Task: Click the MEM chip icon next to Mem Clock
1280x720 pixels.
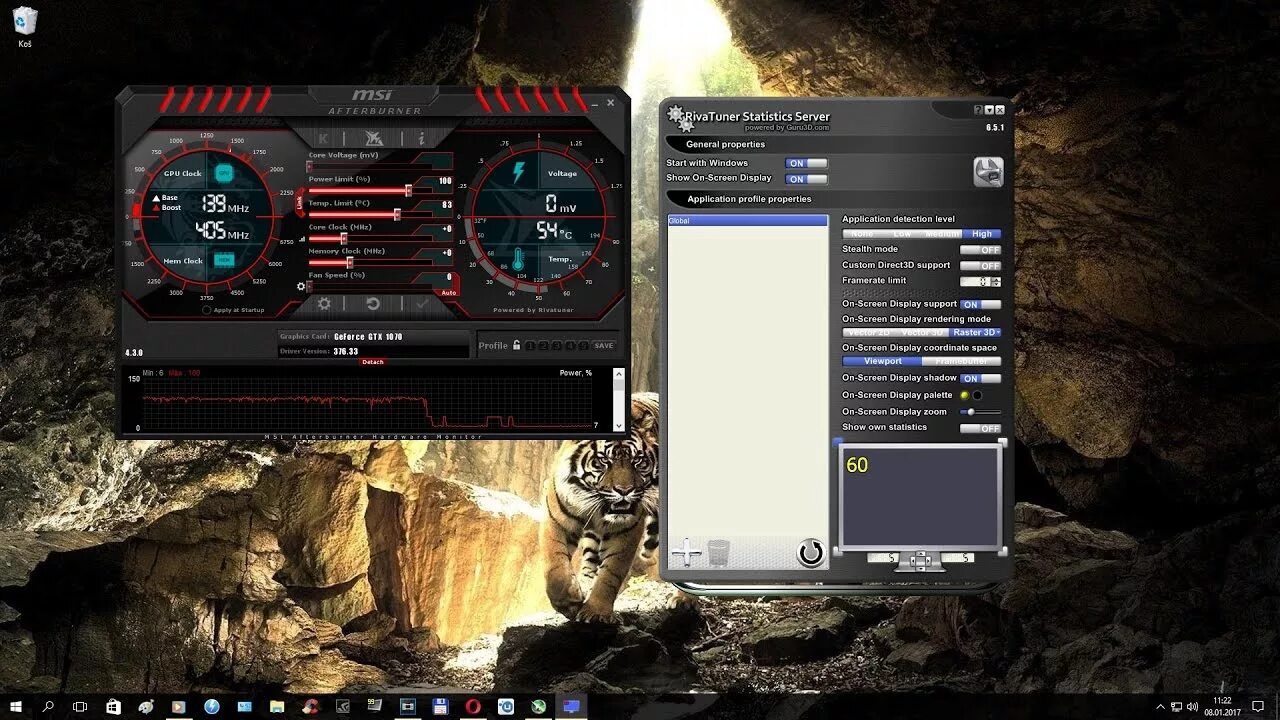Action: pyautogui.click(x=224, y=260)
